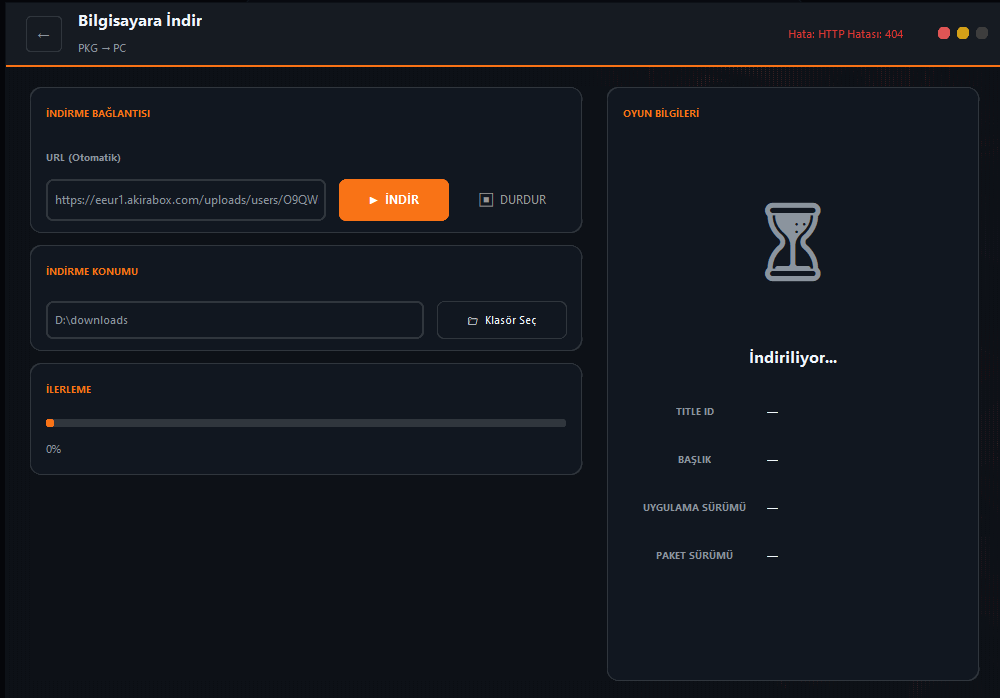Screen dimensions: 1000x698
Task: Click the PAKET SÜRÜMÜ label
Action: point(695,556)
